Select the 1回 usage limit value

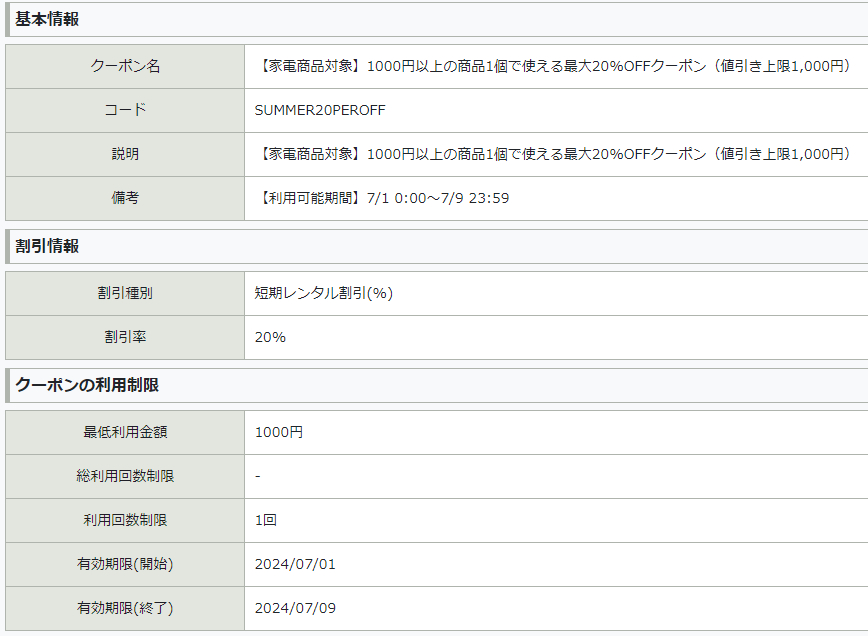[x=266, y=520]
